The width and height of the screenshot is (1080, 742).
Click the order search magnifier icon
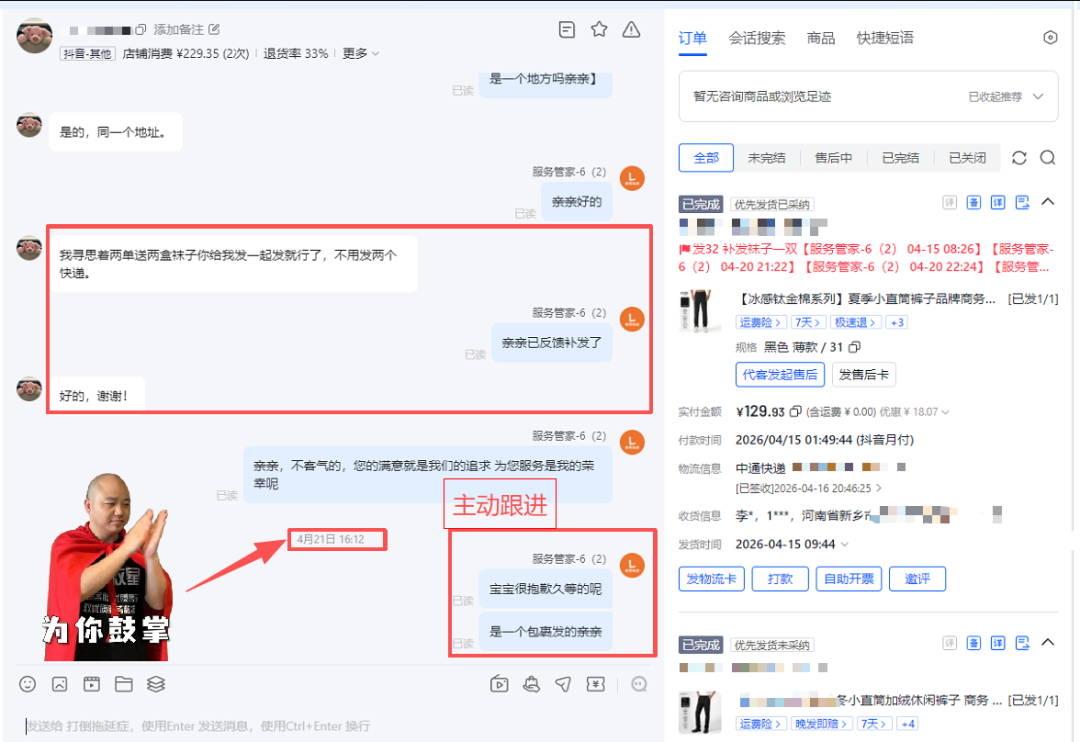click(x=1048, y=158)
